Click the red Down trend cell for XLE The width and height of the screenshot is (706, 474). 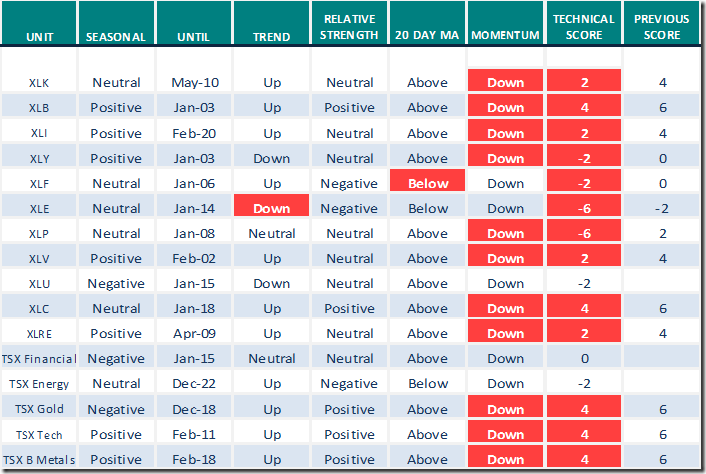click(272, 208)
